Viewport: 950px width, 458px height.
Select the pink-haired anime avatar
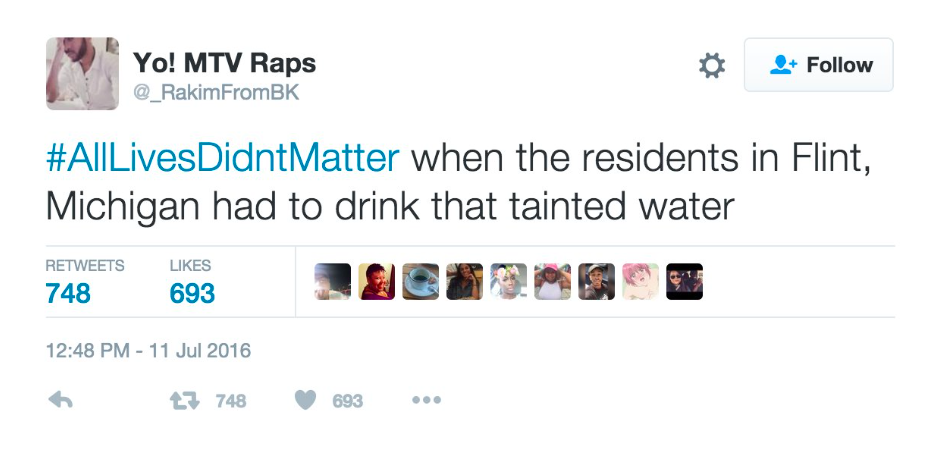click(640, 282)
